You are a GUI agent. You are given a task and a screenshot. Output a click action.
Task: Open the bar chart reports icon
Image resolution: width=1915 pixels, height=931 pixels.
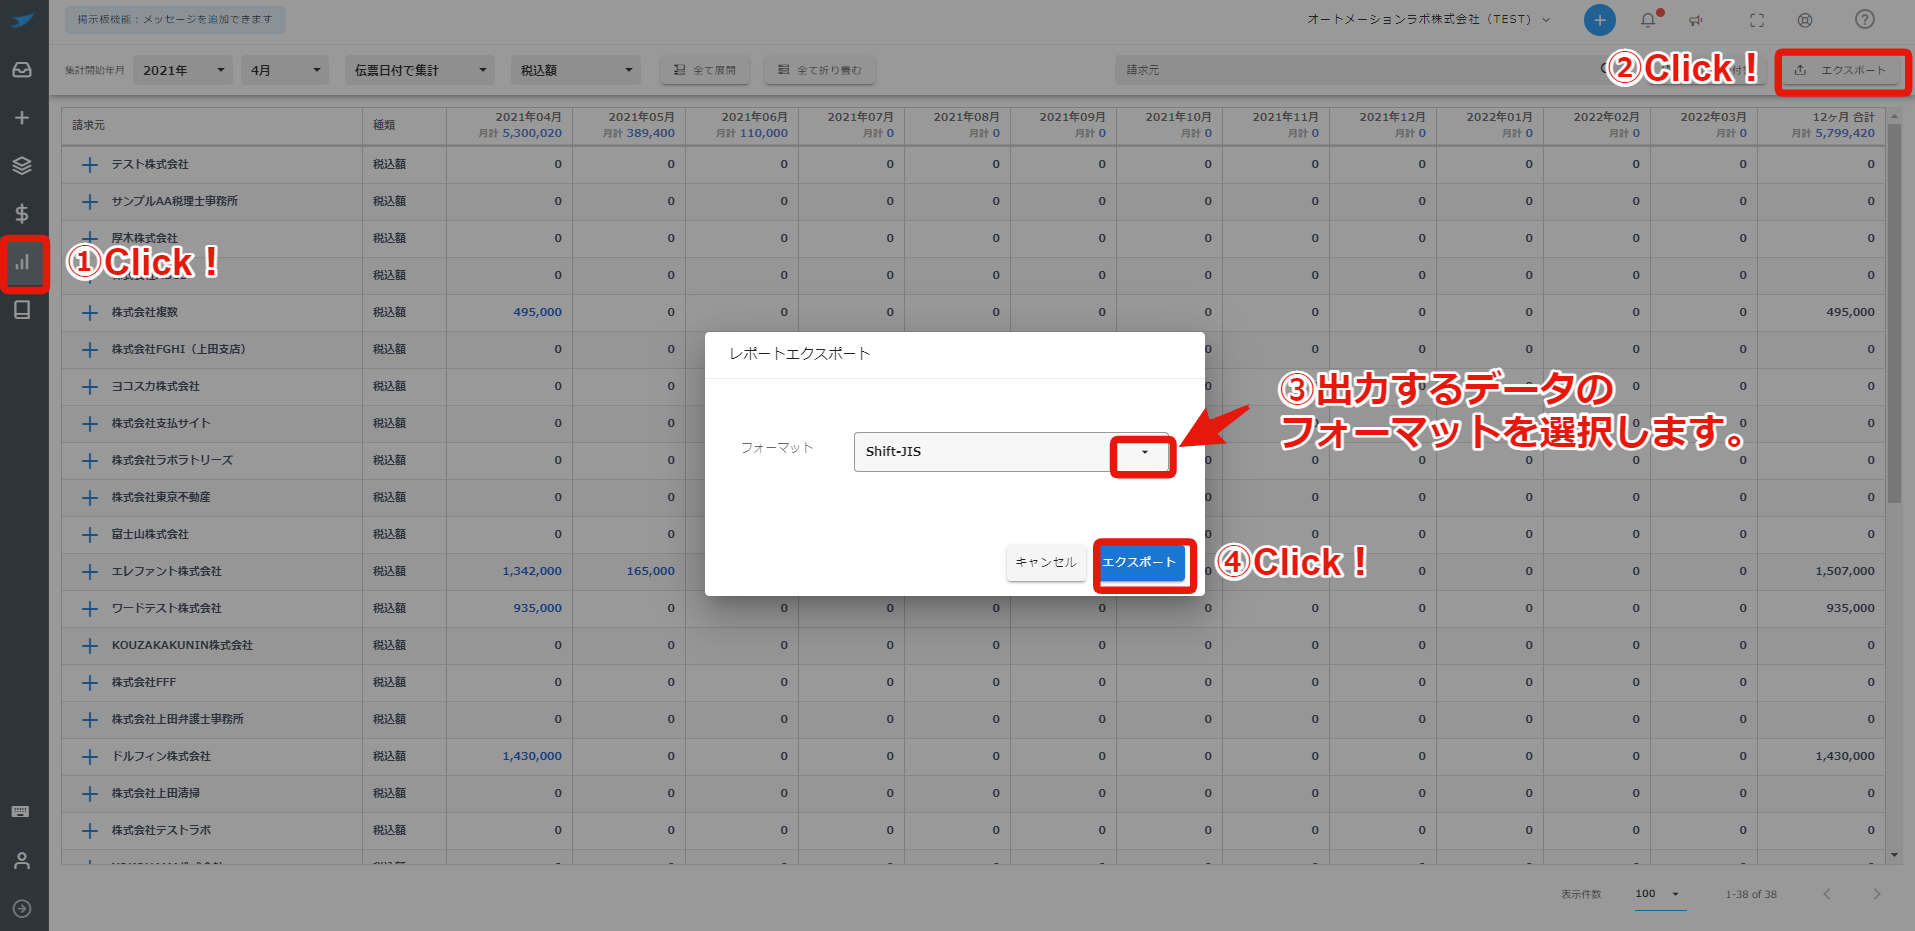tap(22, 263)
